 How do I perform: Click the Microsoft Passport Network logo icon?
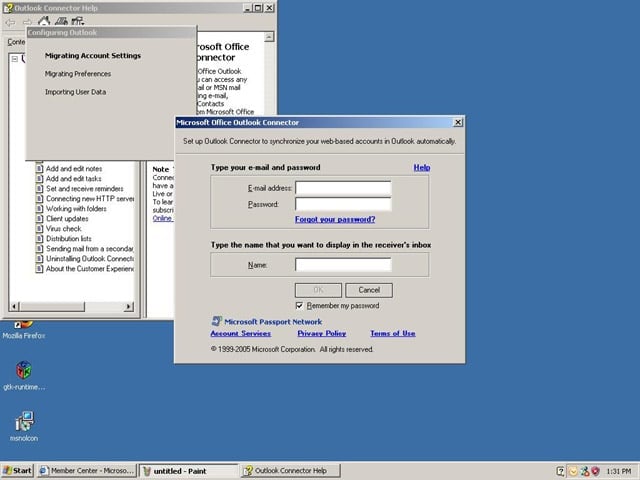tap(216, 321)
